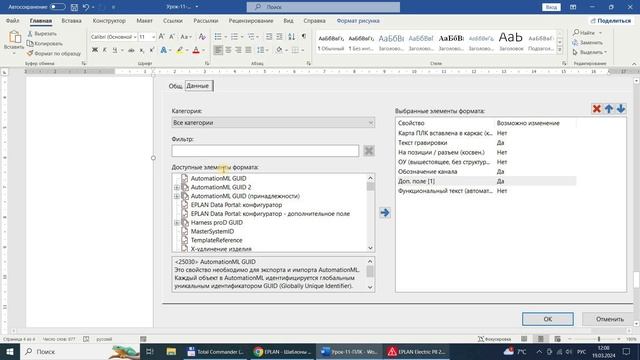
Task: Open the Файл menu
Action: click(13, 21)
